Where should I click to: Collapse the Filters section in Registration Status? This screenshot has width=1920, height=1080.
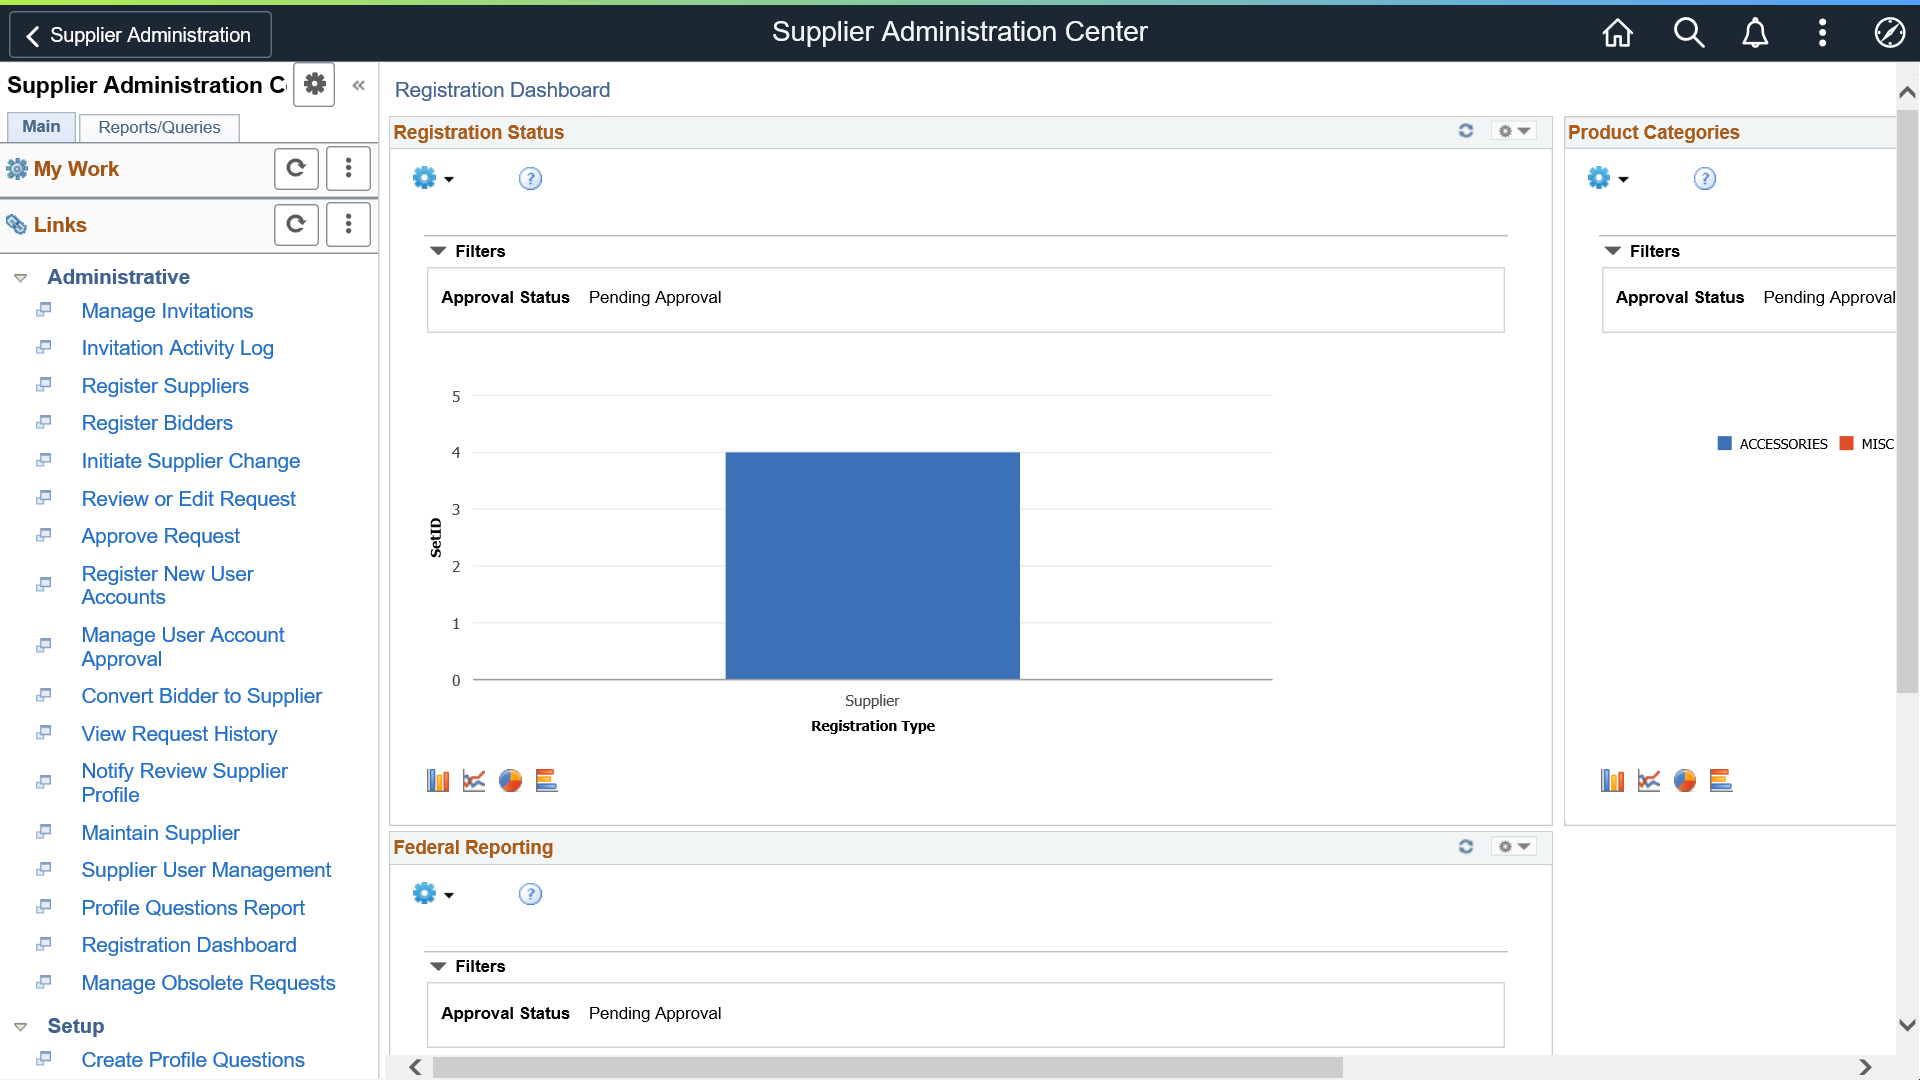440,251
